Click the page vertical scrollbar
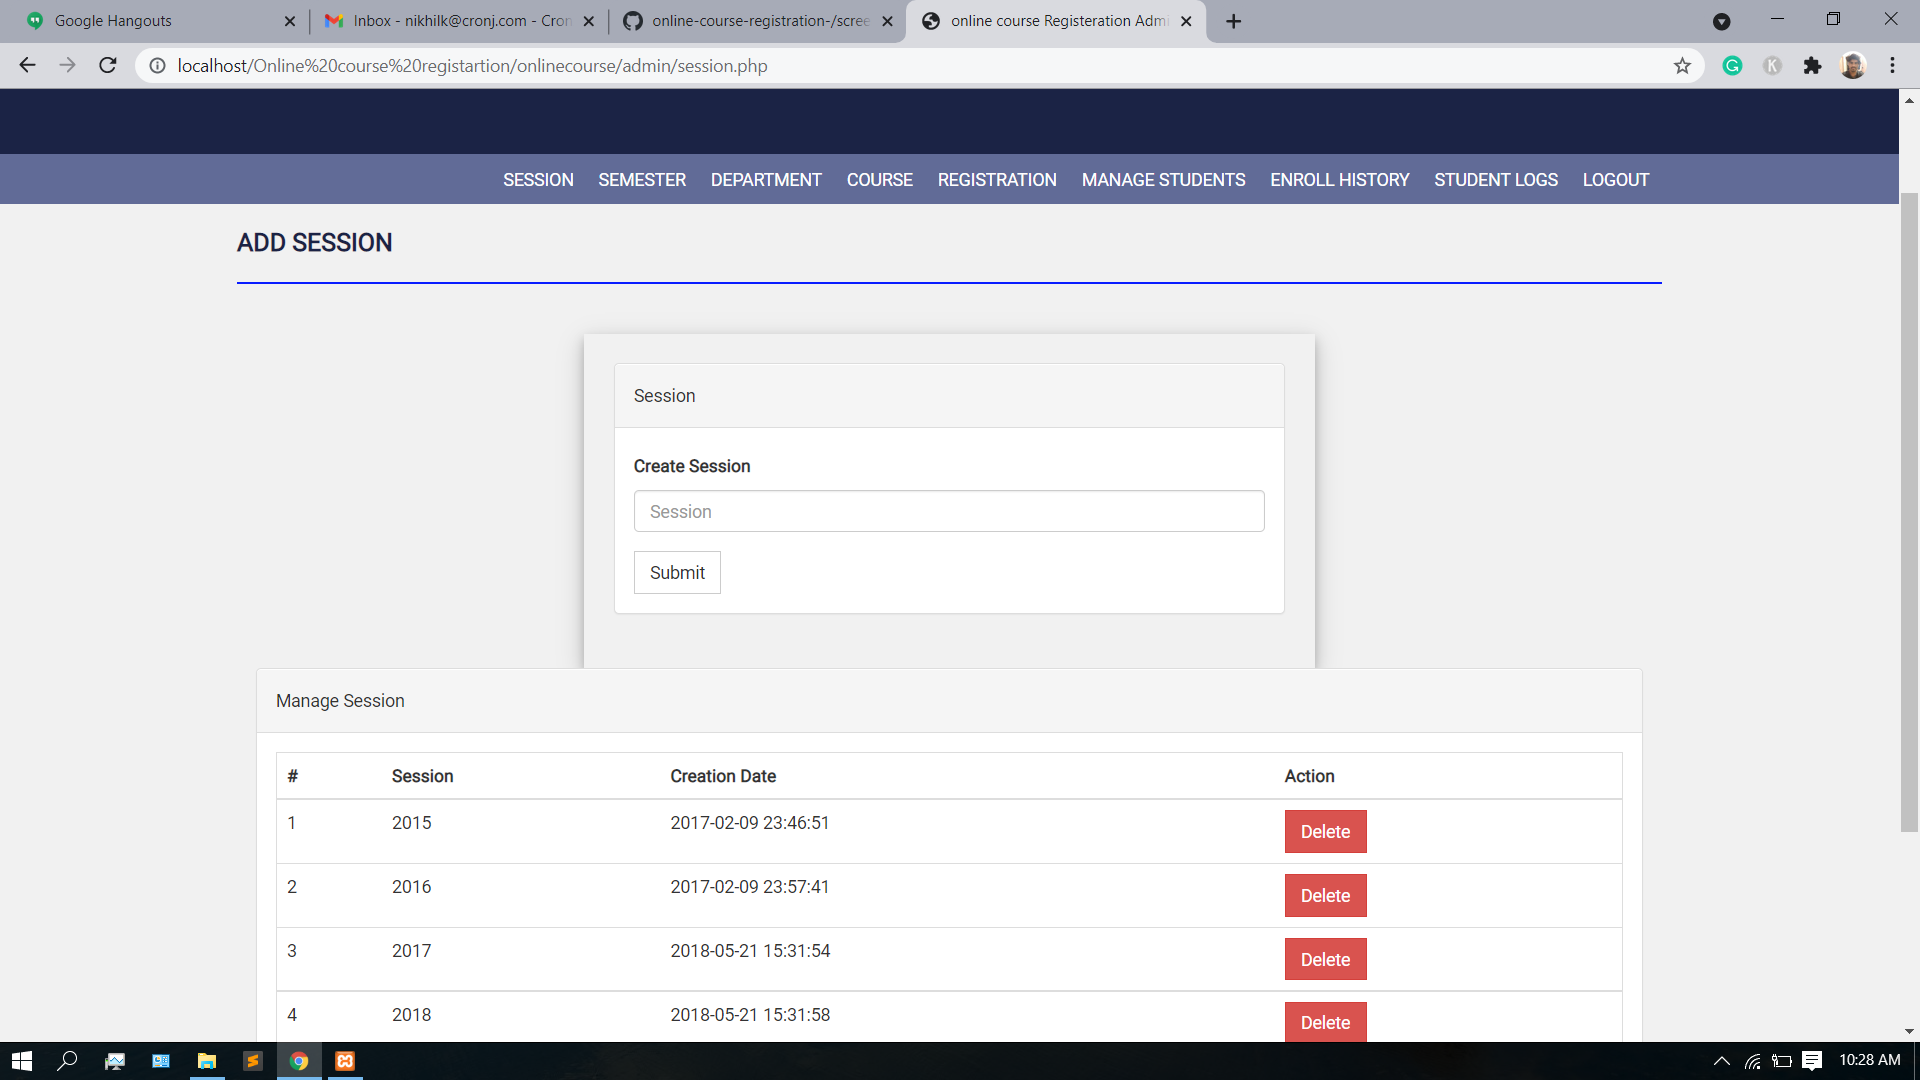 click(x=1909, y=510)
